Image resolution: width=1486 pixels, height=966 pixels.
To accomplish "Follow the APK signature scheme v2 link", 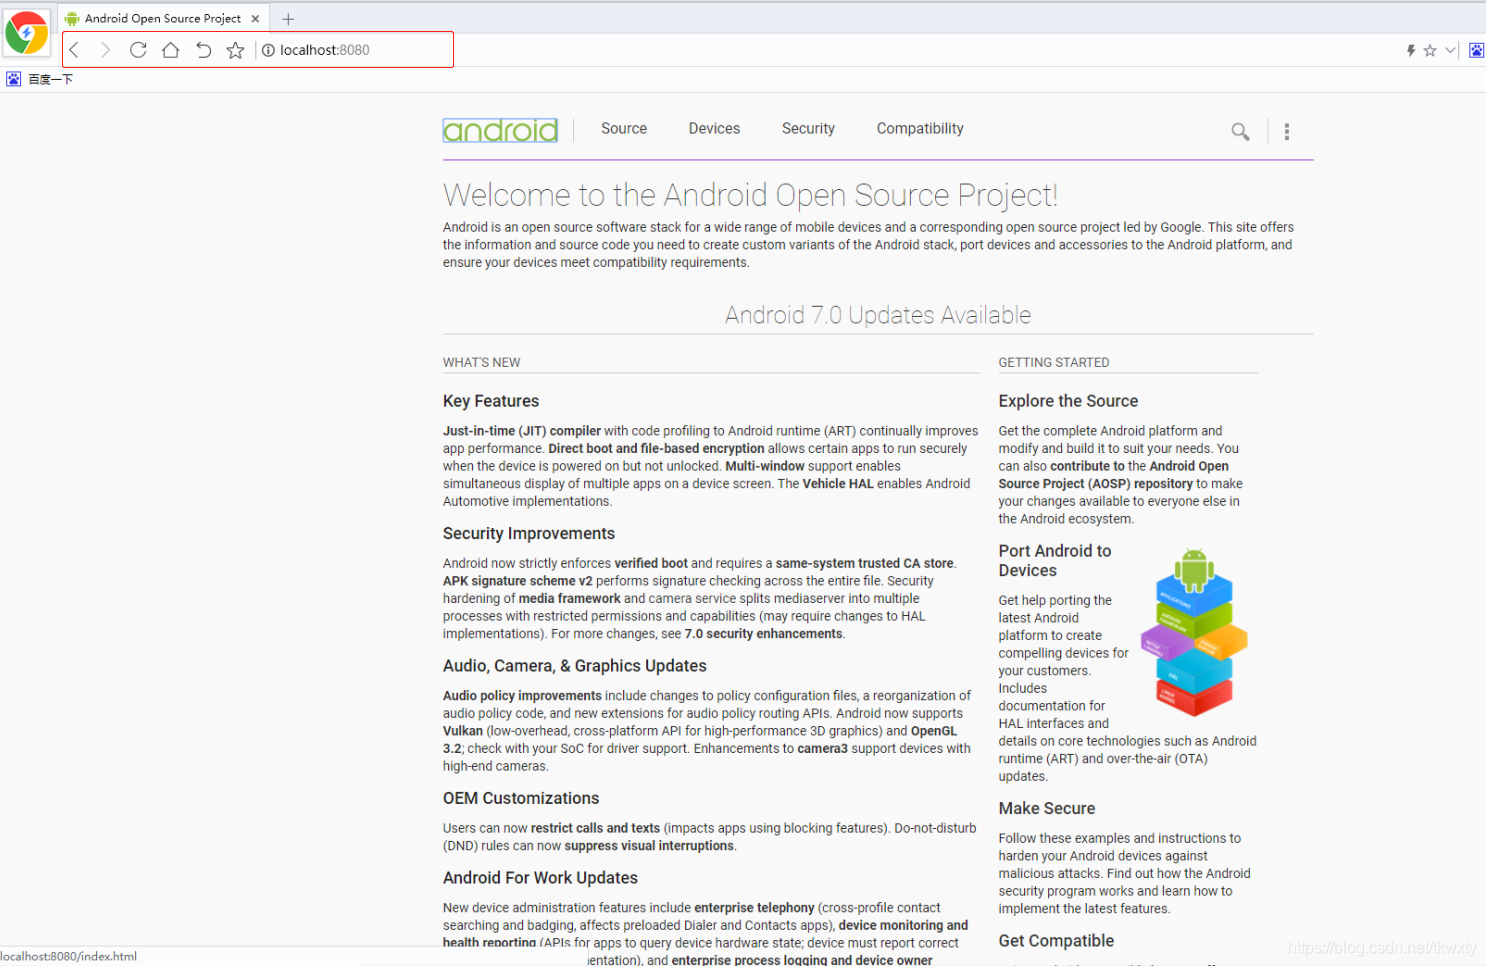I will [x=518, y=581].
